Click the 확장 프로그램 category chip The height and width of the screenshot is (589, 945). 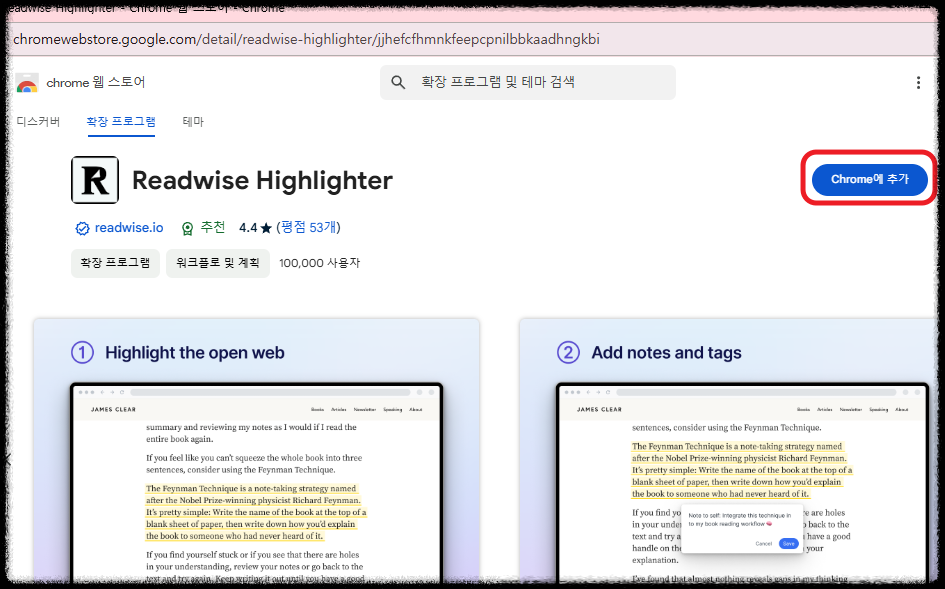(115, 263)
